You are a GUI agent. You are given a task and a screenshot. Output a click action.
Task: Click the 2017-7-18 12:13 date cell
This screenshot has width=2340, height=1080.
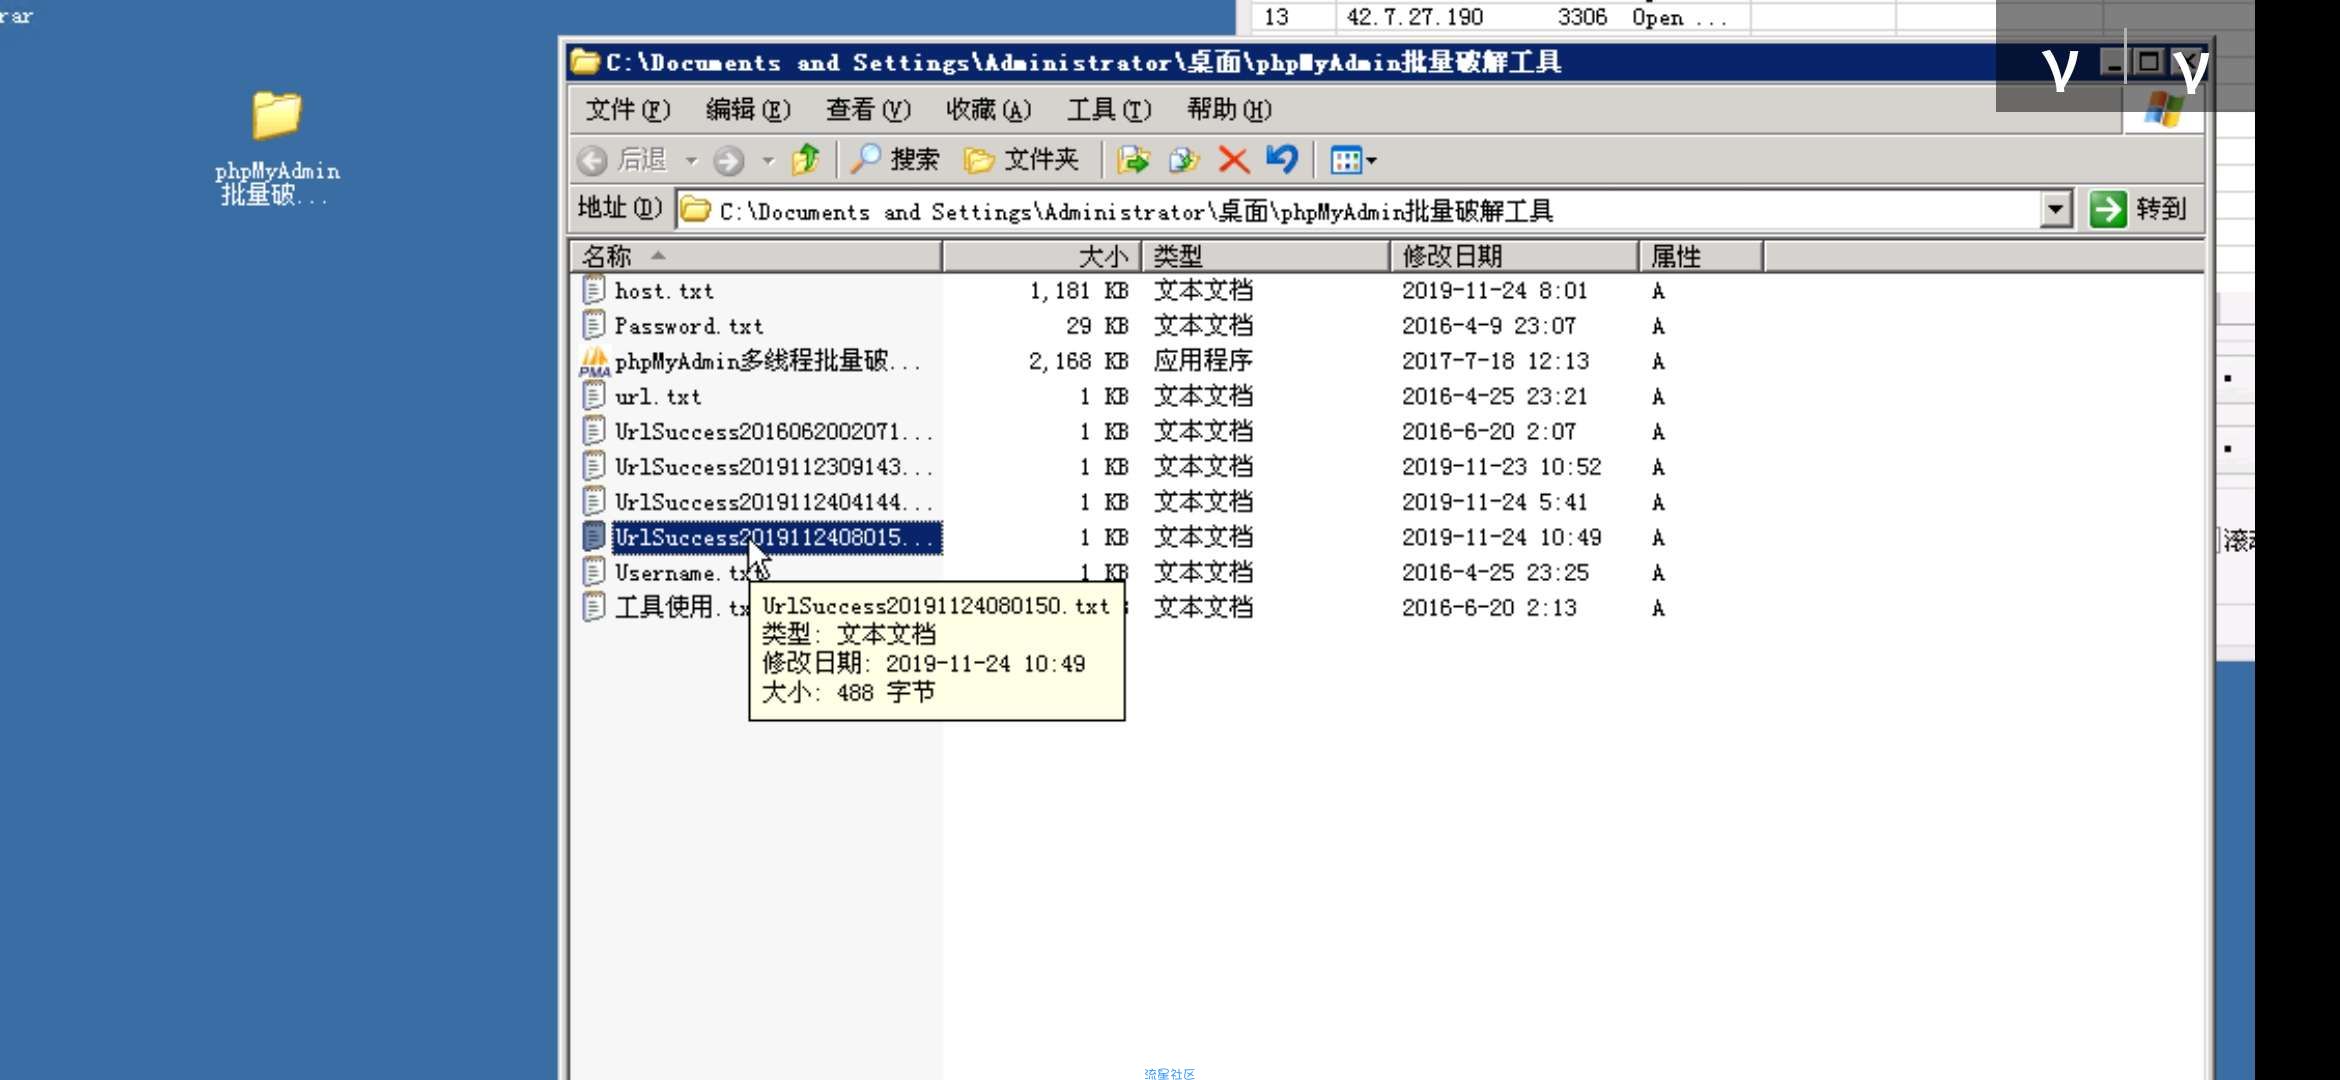(x=1495, y=361)
